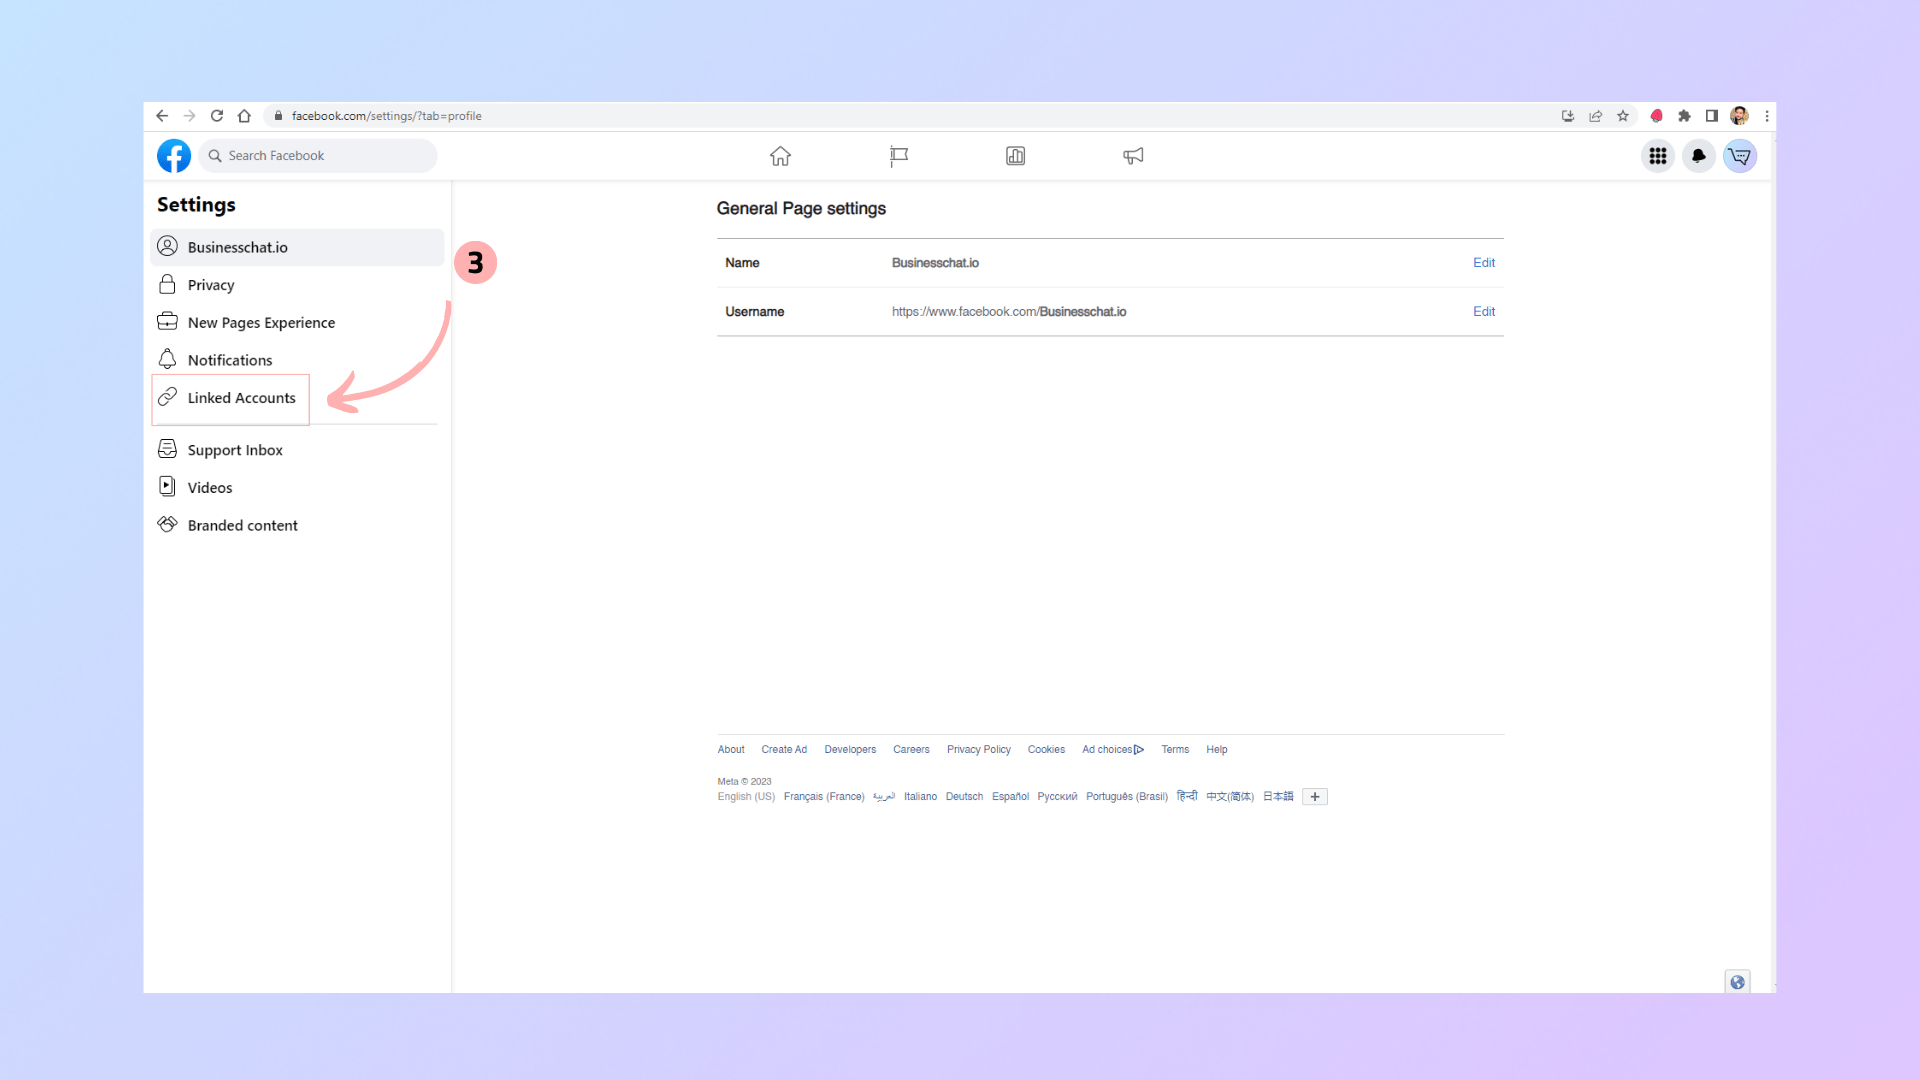Switch language to Português (Brasil)
This screenshot has width=1920, height=1080.
click(1127, 797)
